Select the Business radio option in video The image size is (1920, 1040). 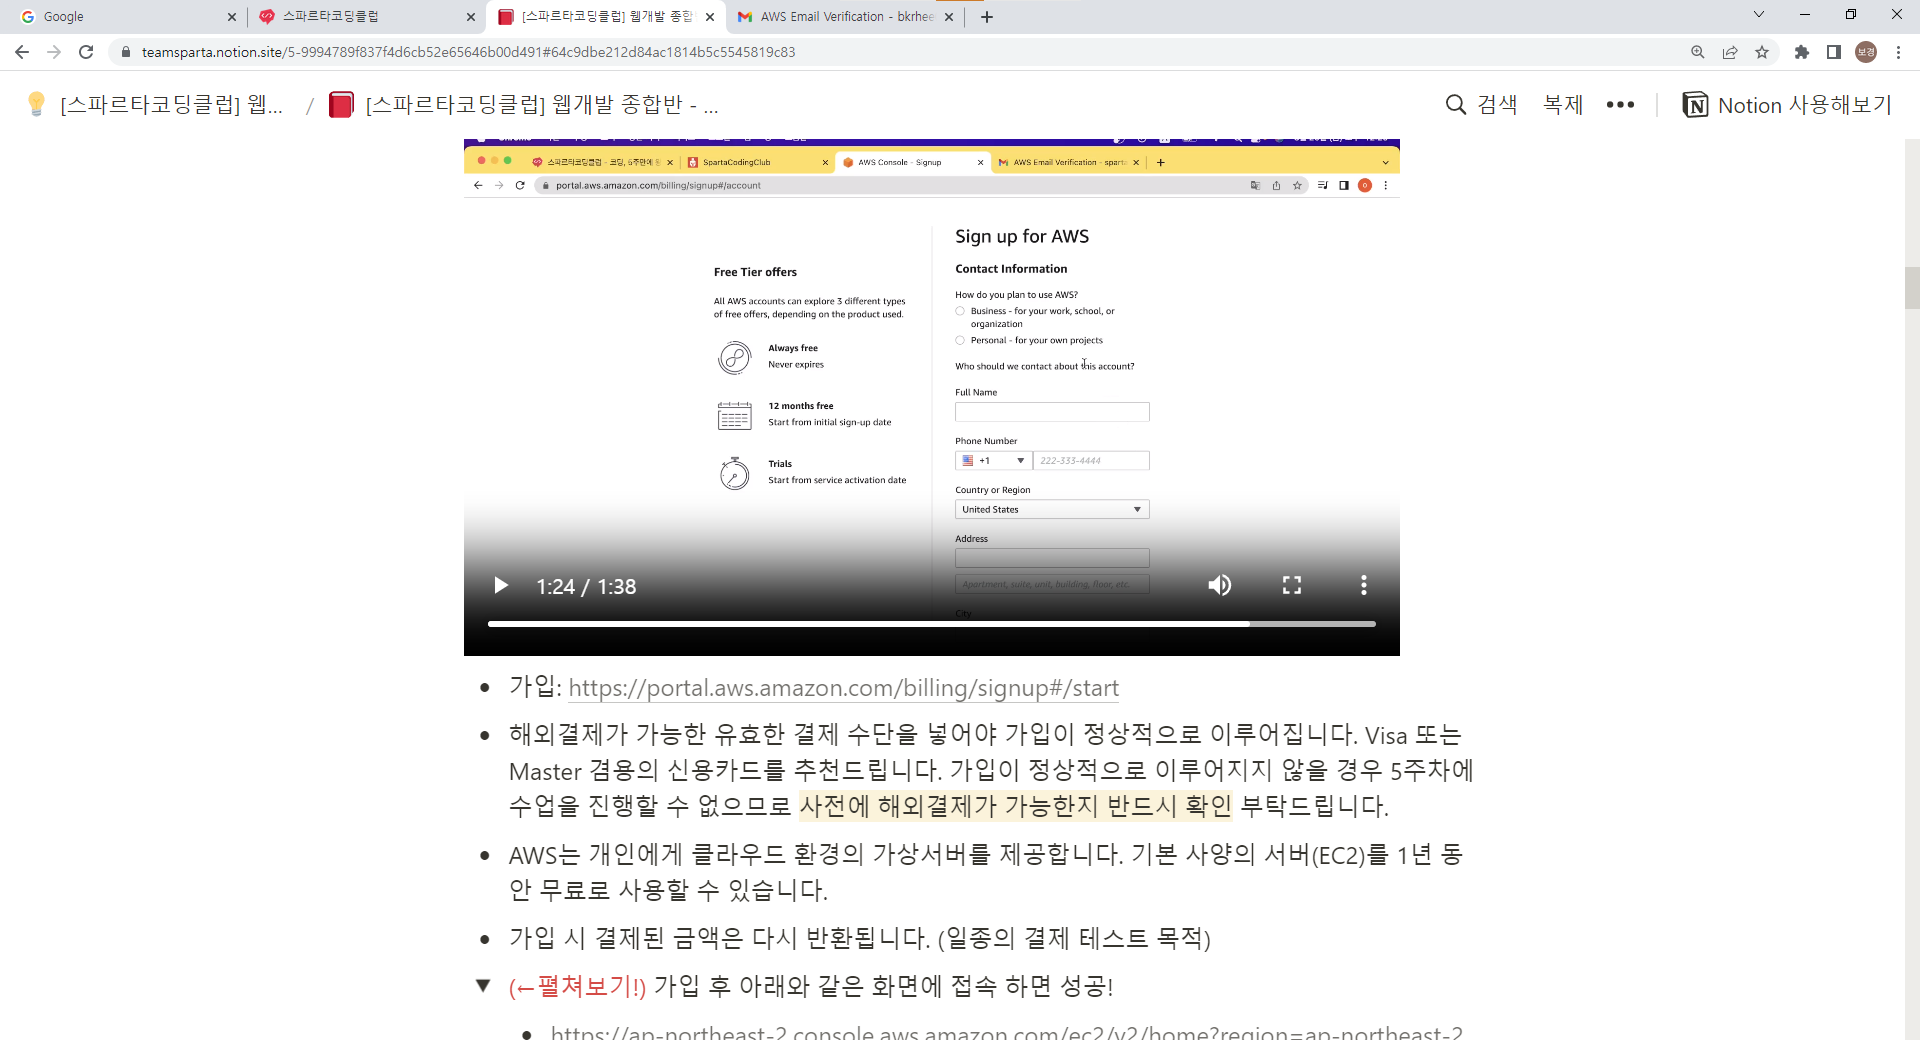pyautogui.click(x=960, y=311)
